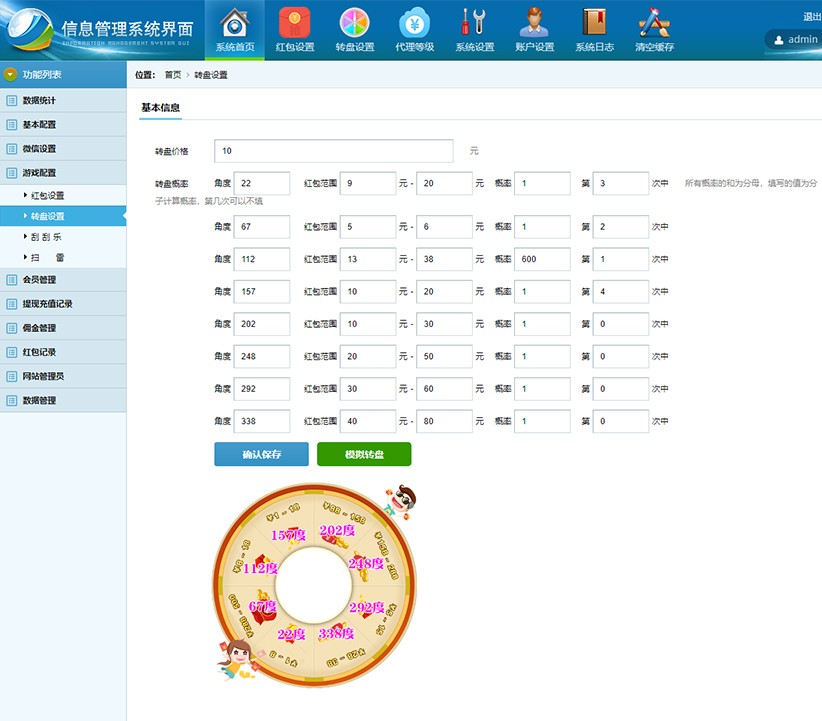Click the 转盘价格 input field

333,151
